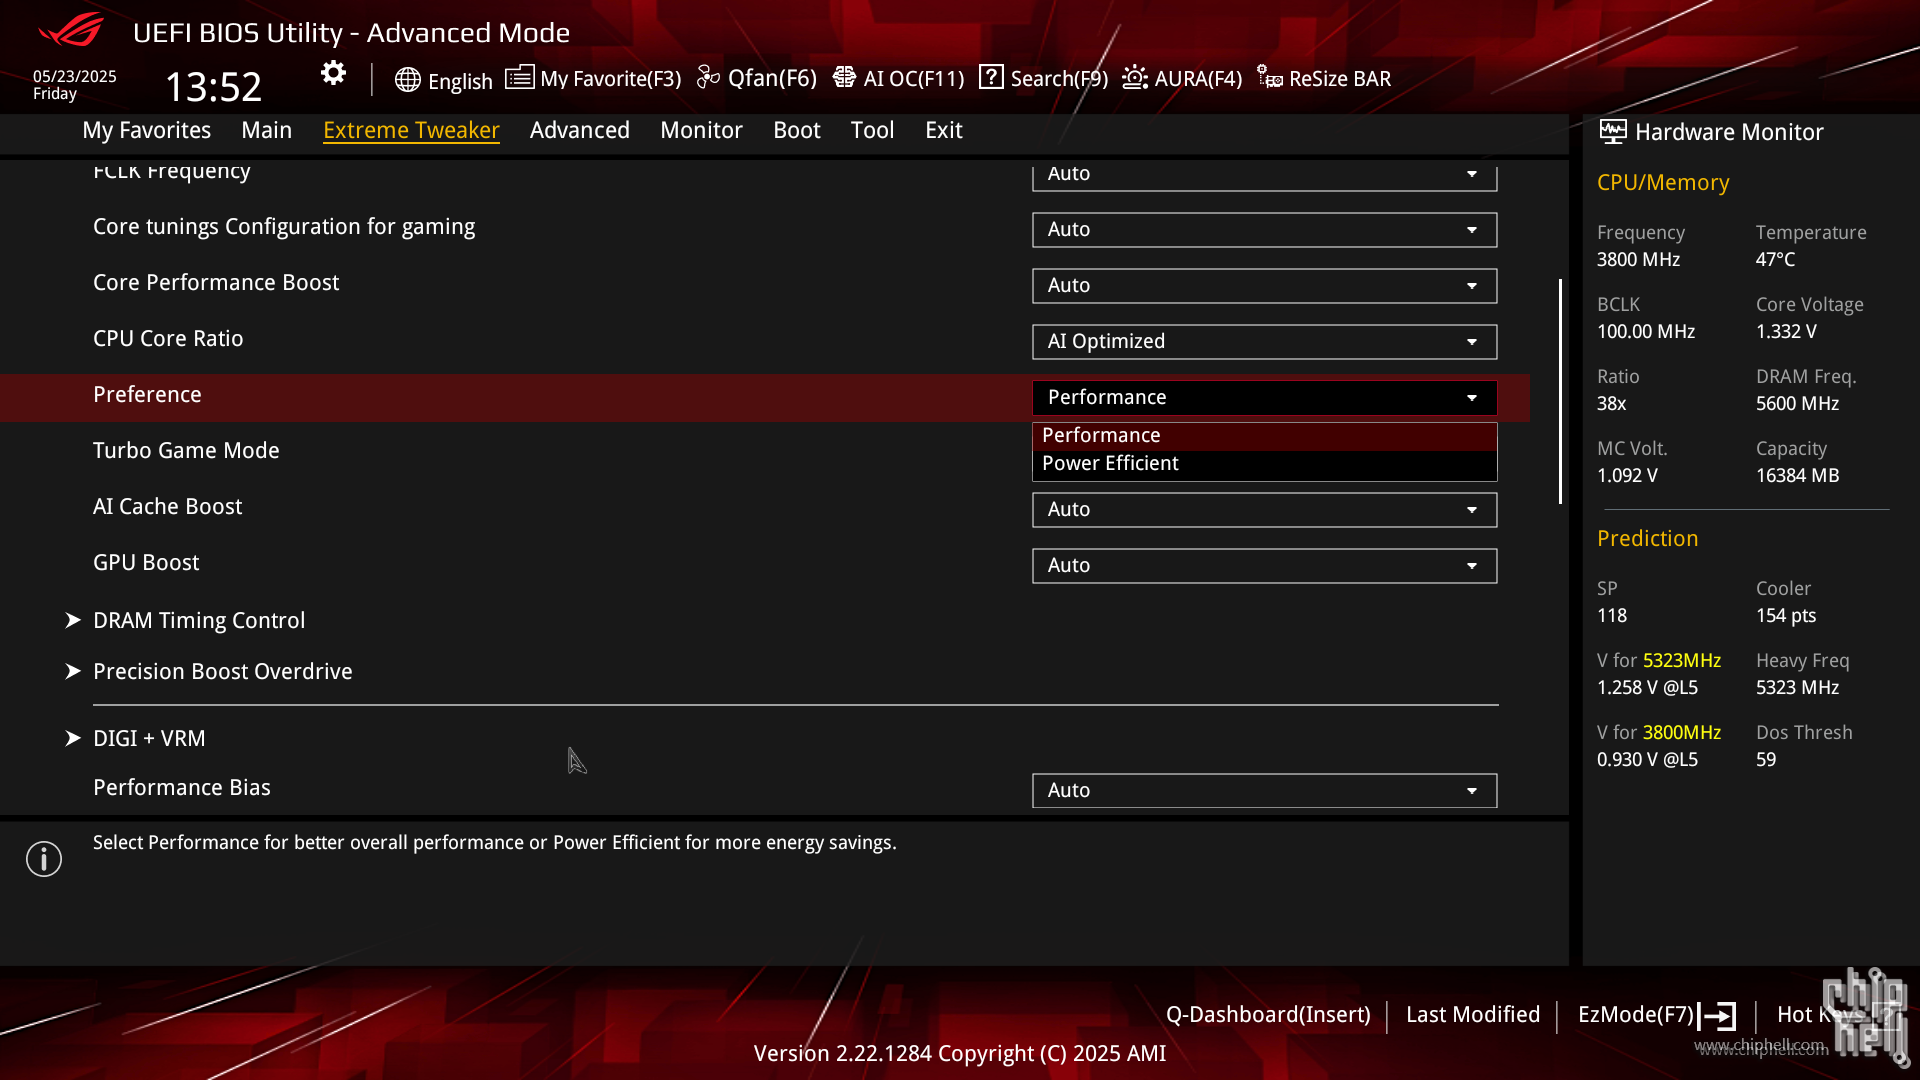Click the ROG logo icon
Viewport: 1920px width, 1080px height.
(71, 30)
